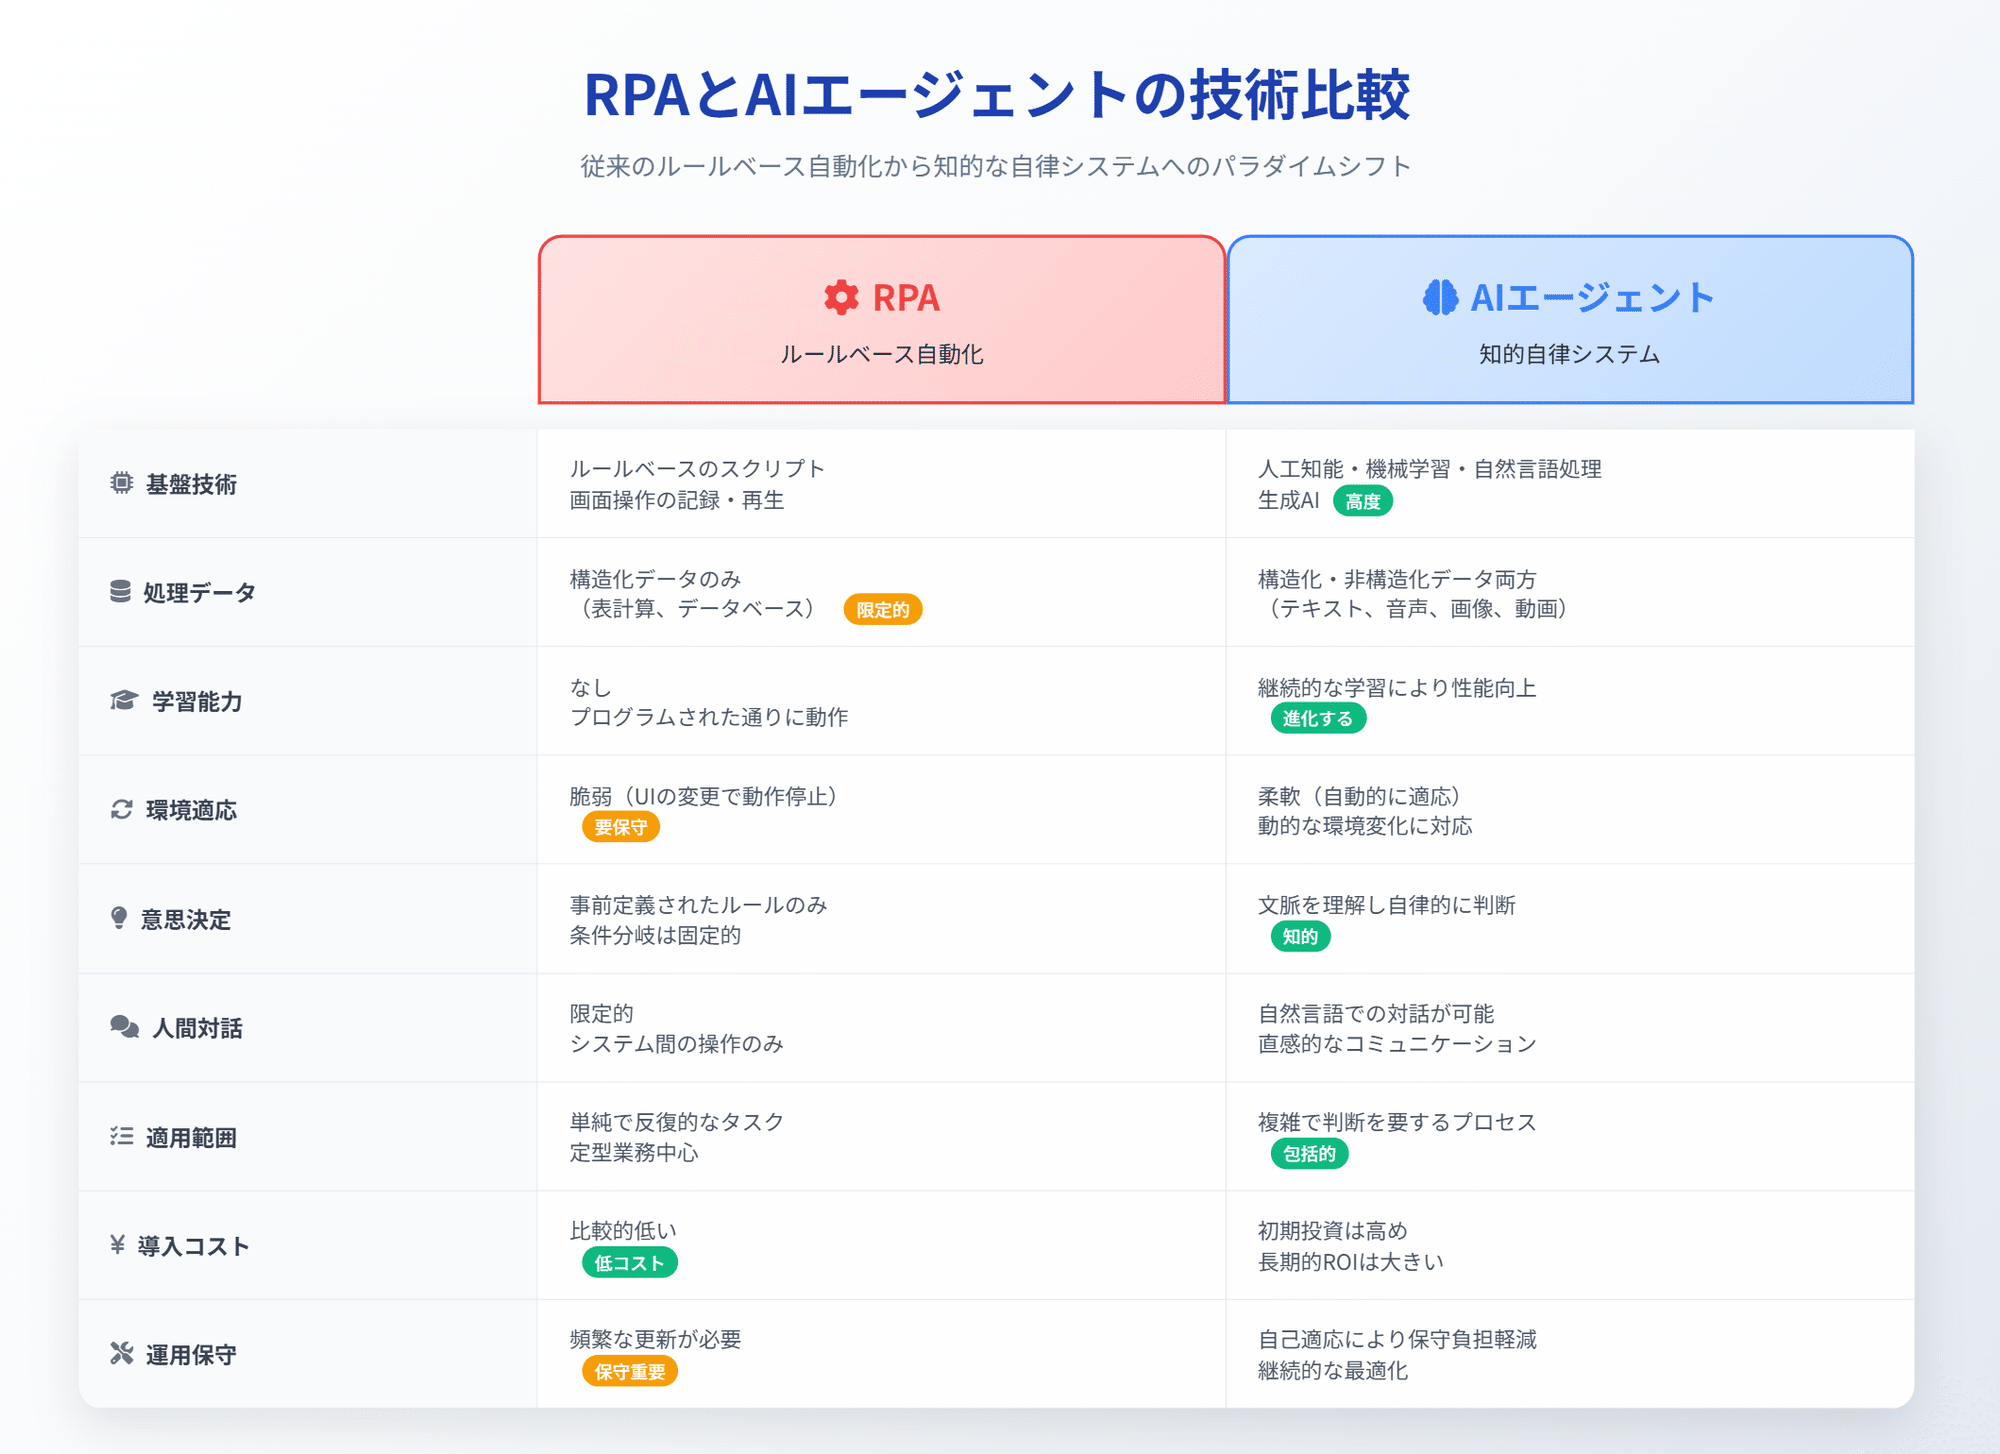Click the orange 保守重要 badge
2000x1454 pixels.
point(629,1371)
